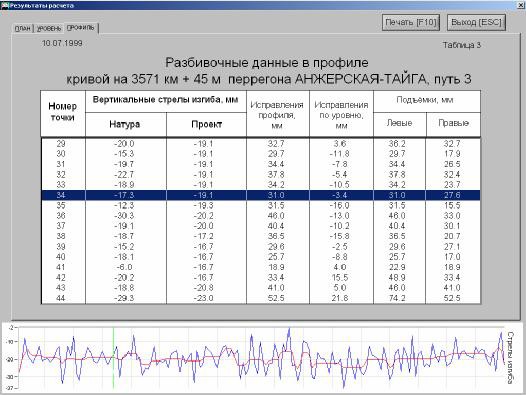This screenshot has height=395, width=526.
Task: Click right lift value 41.0 in row 43
Action: point(452,288)
